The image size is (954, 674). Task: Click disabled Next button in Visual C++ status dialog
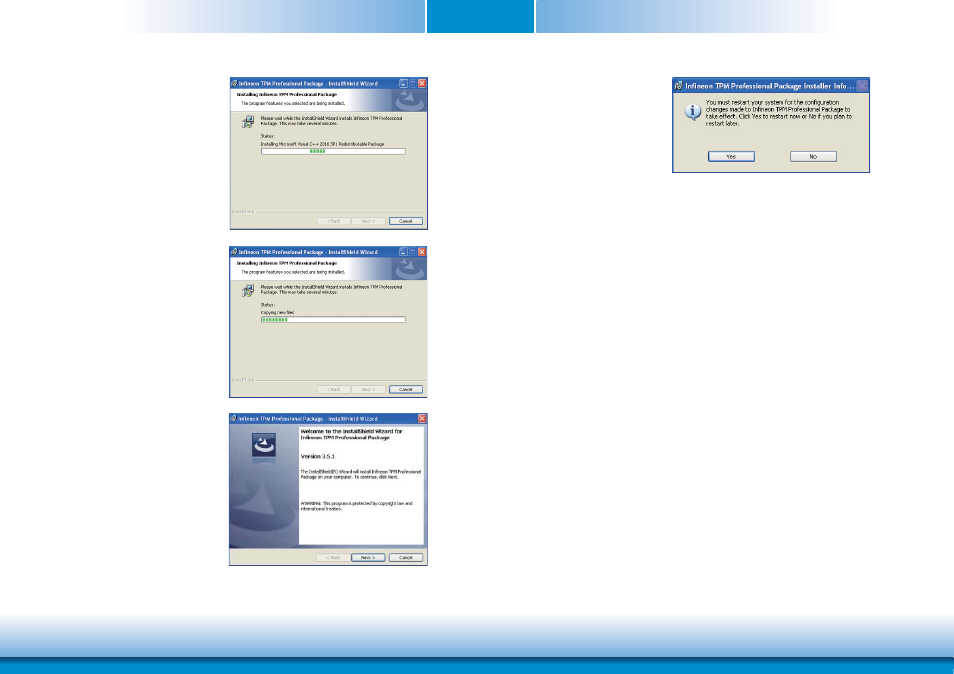pyautogui.click(x=368, y=221)
